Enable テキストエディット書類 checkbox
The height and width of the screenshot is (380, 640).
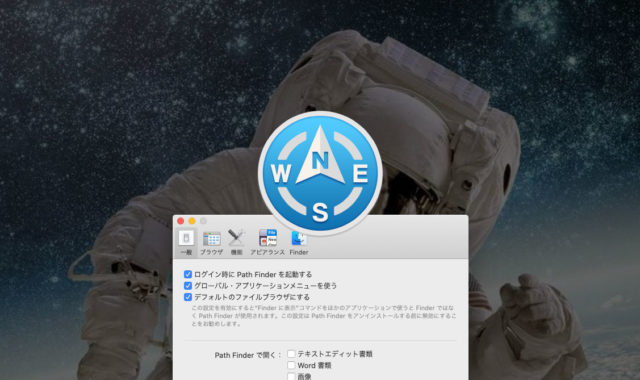[291, 353]
